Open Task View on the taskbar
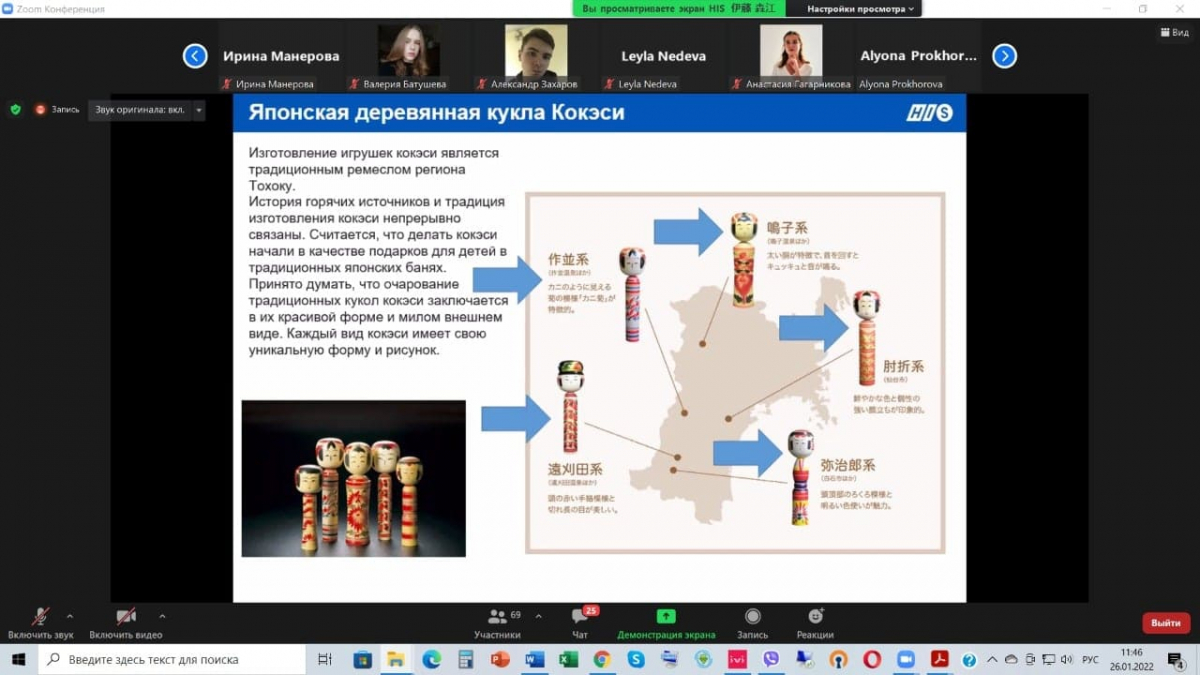The image size is (1200, 675). click(x=324, y=659)
